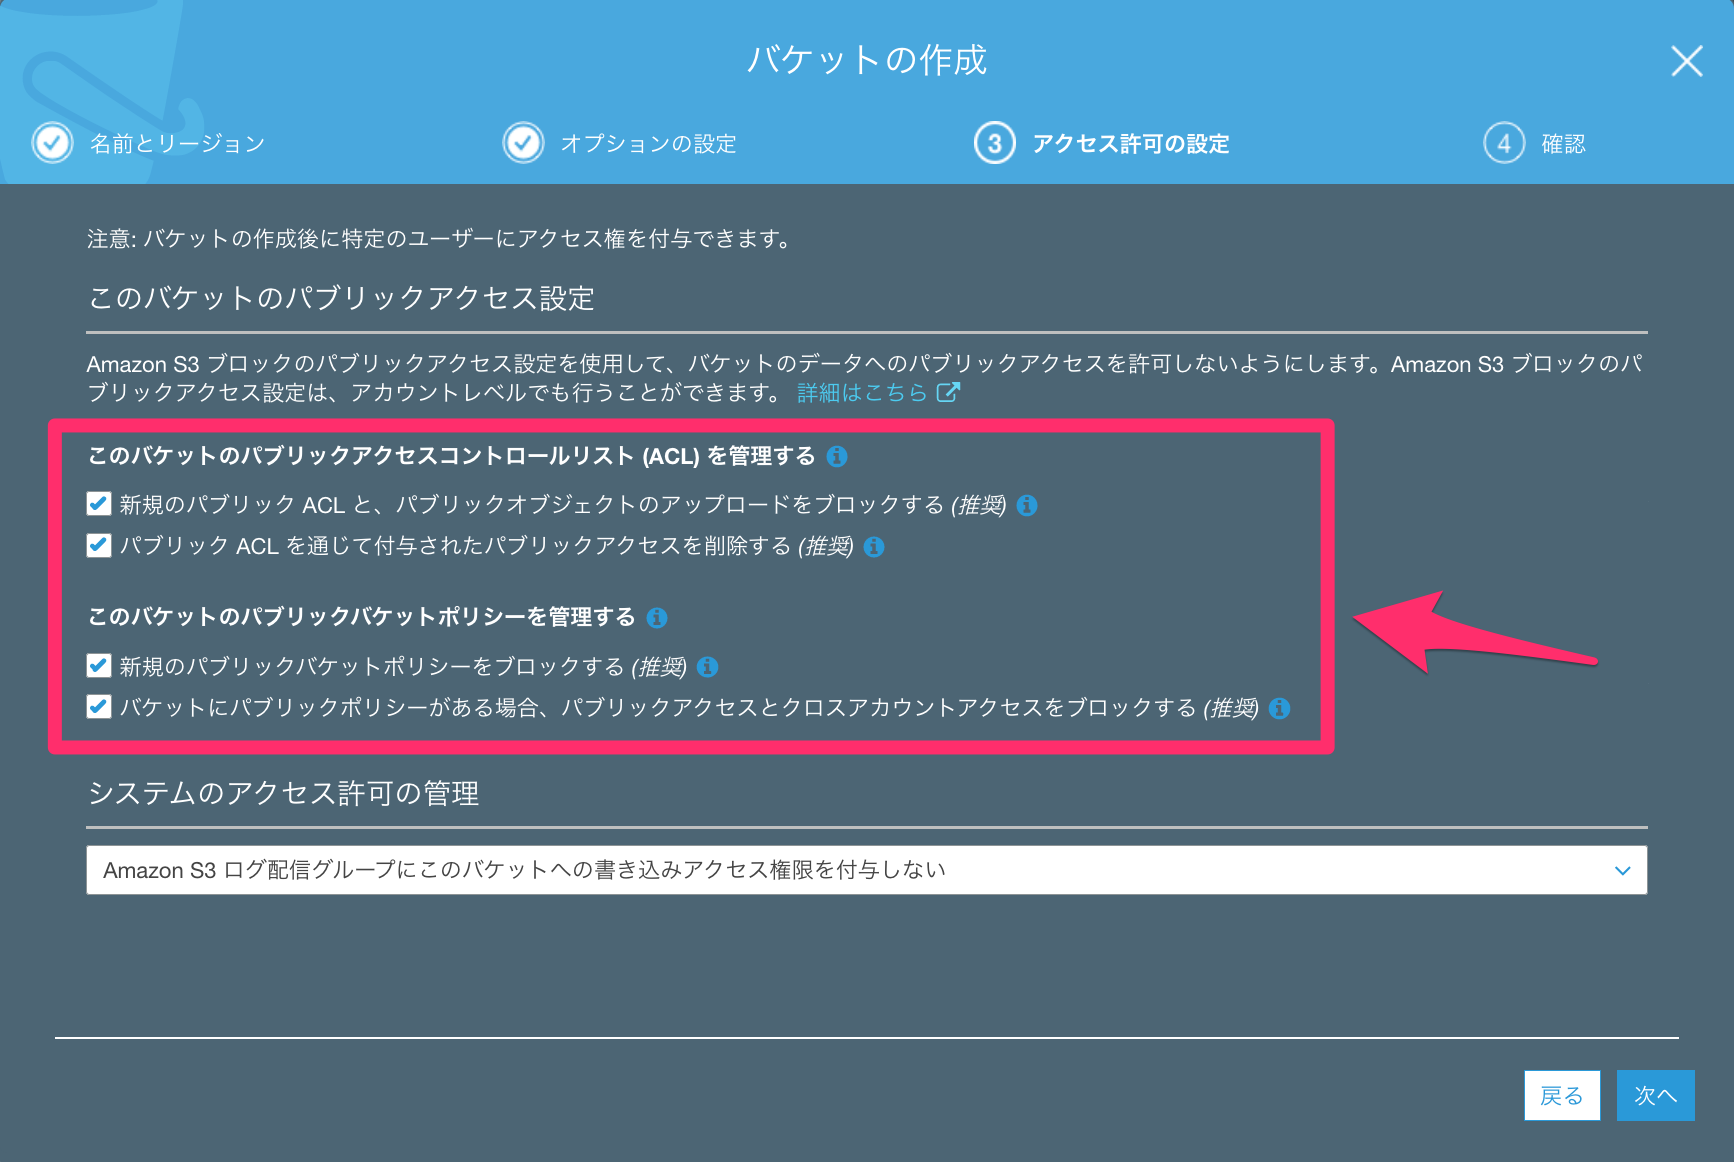Click the info icon beside the ACL management heading

[x=838, y=456]
